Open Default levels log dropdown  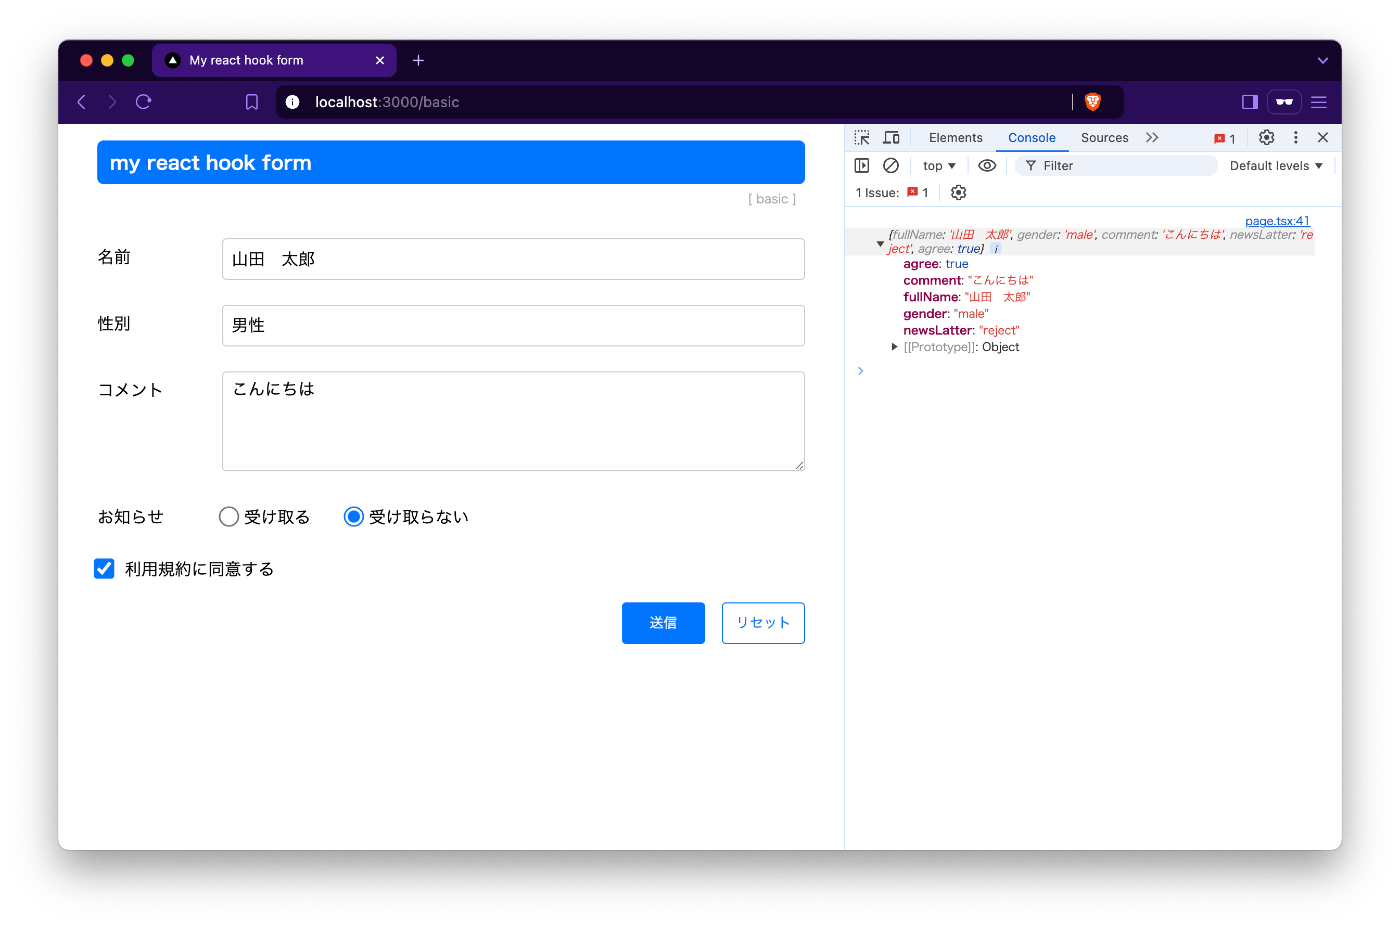click(1276, 166)
